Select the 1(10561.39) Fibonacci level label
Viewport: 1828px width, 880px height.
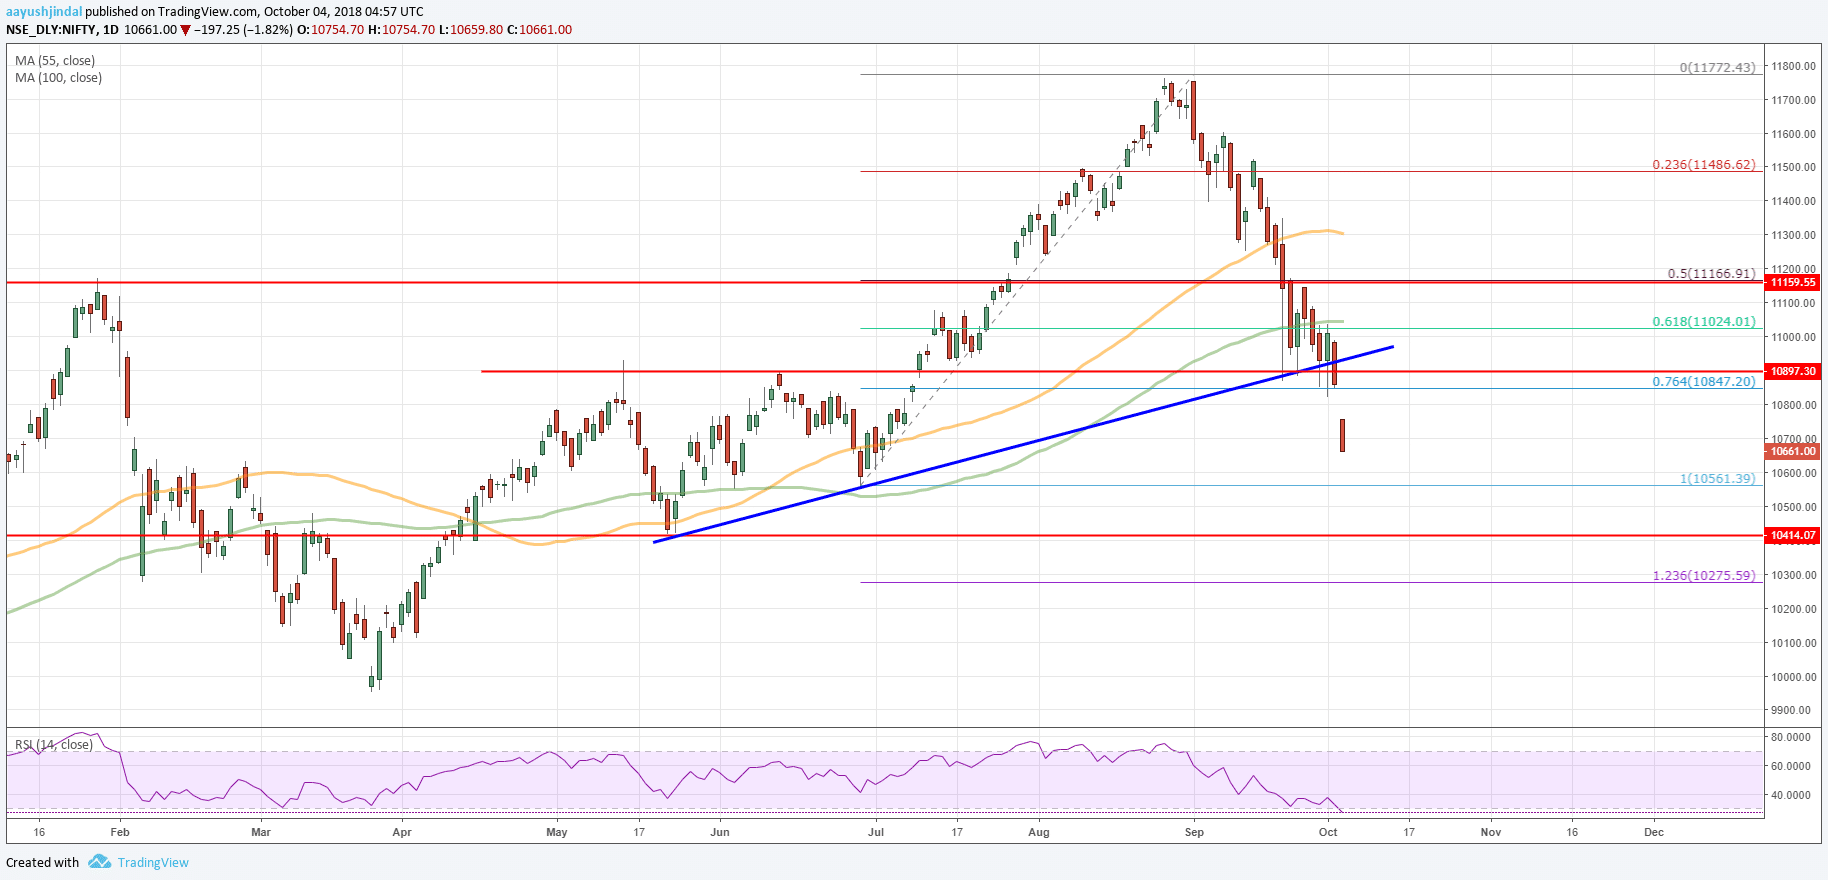coord(1717,479)
